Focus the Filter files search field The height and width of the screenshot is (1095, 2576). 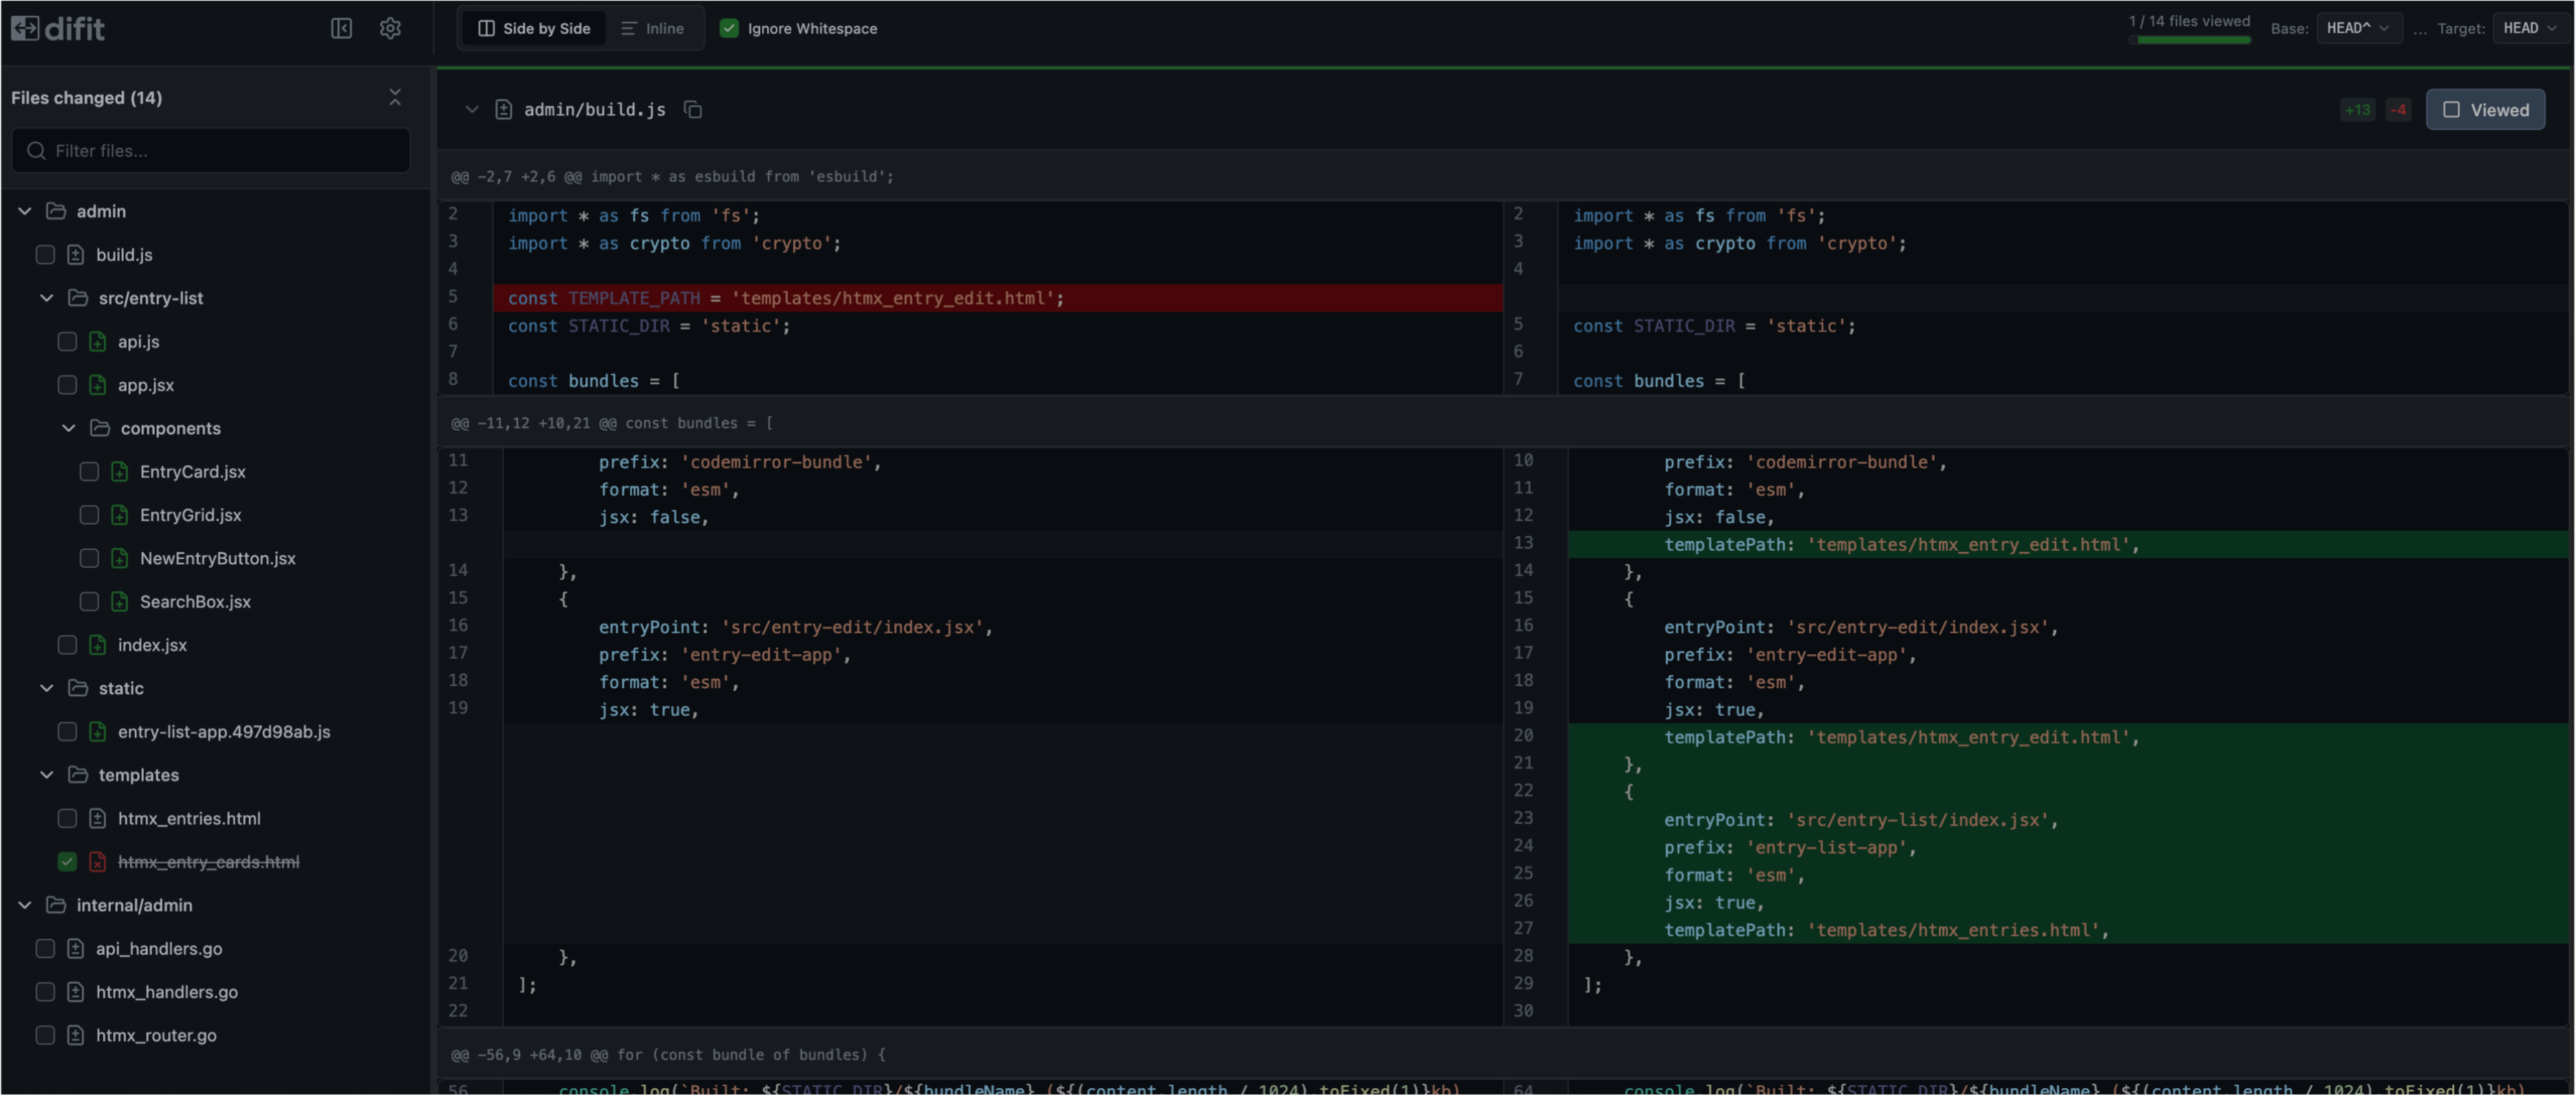pyautogui.click(x=210, y=150)
